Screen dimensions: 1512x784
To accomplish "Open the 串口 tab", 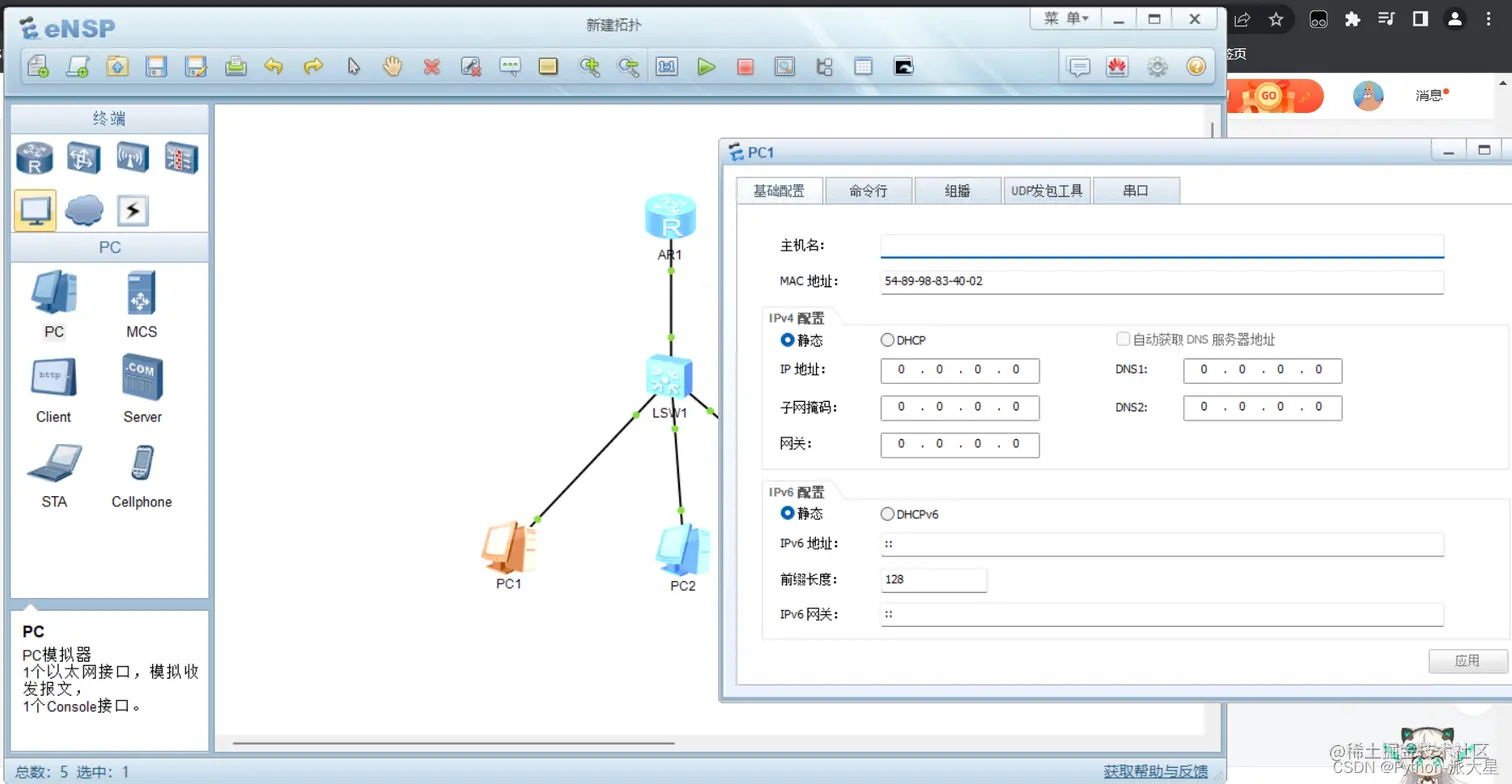I will click(1136, 190).
